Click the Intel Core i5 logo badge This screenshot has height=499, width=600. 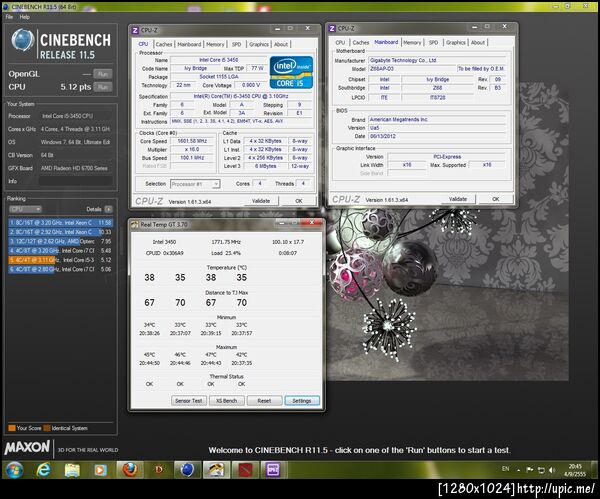click(291, 72)
